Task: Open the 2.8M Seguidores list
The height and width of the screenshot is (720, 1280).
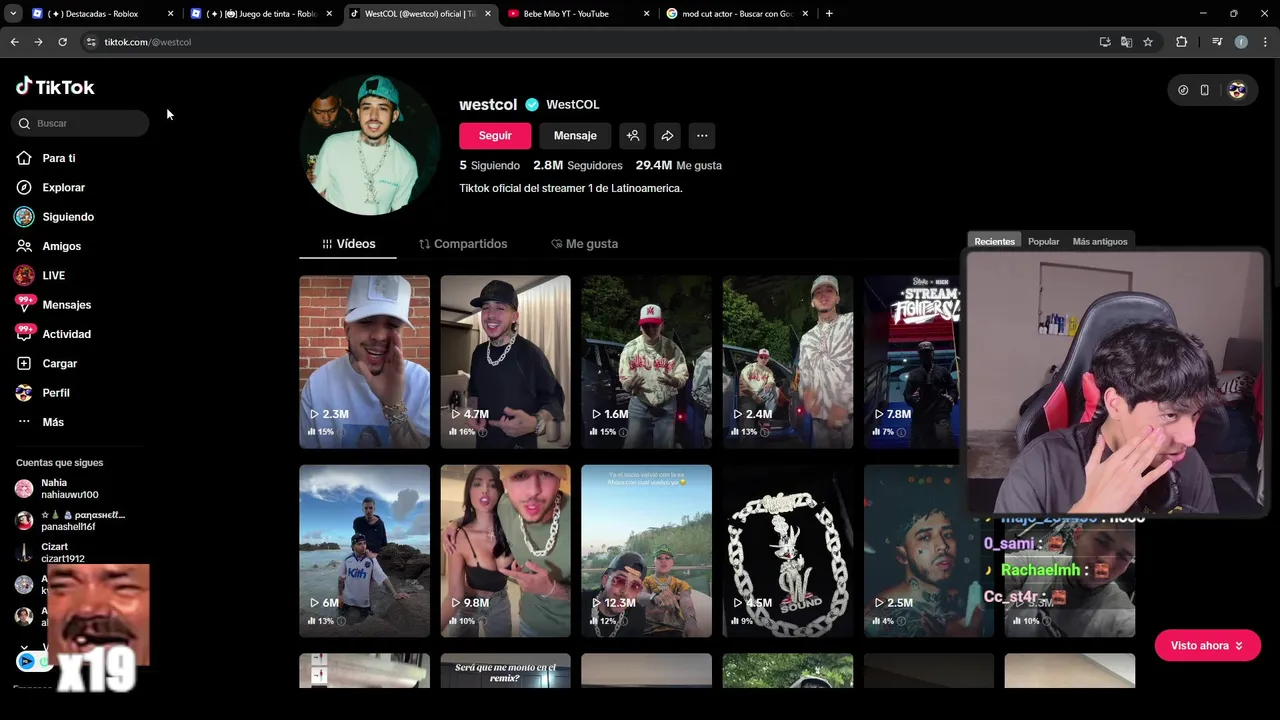Action: pos(578,165)
